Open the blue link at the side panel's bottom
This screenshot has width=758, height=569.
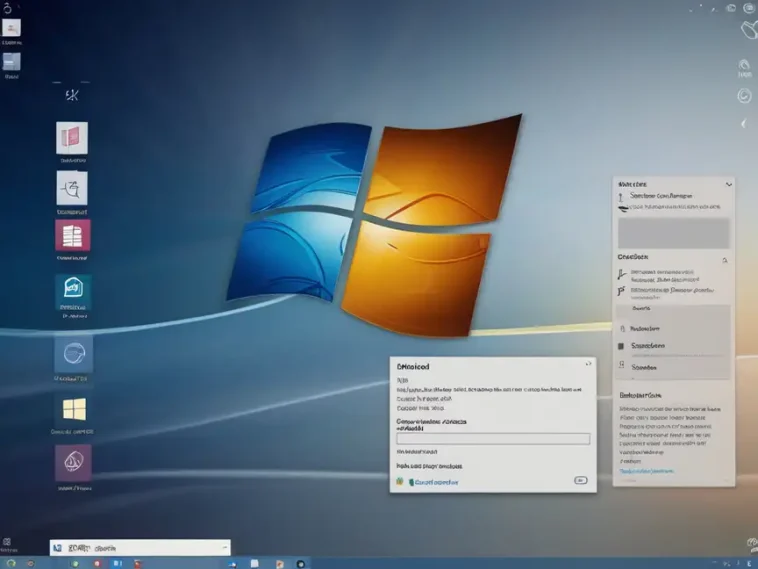647,471
